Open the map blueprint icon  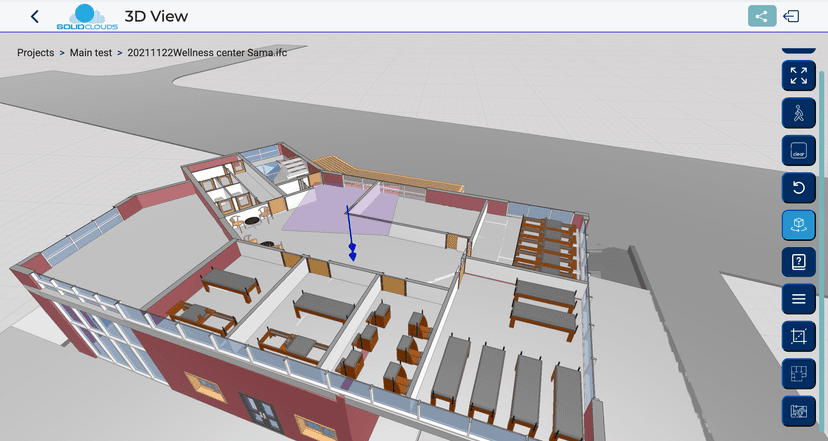pos(798,411)
